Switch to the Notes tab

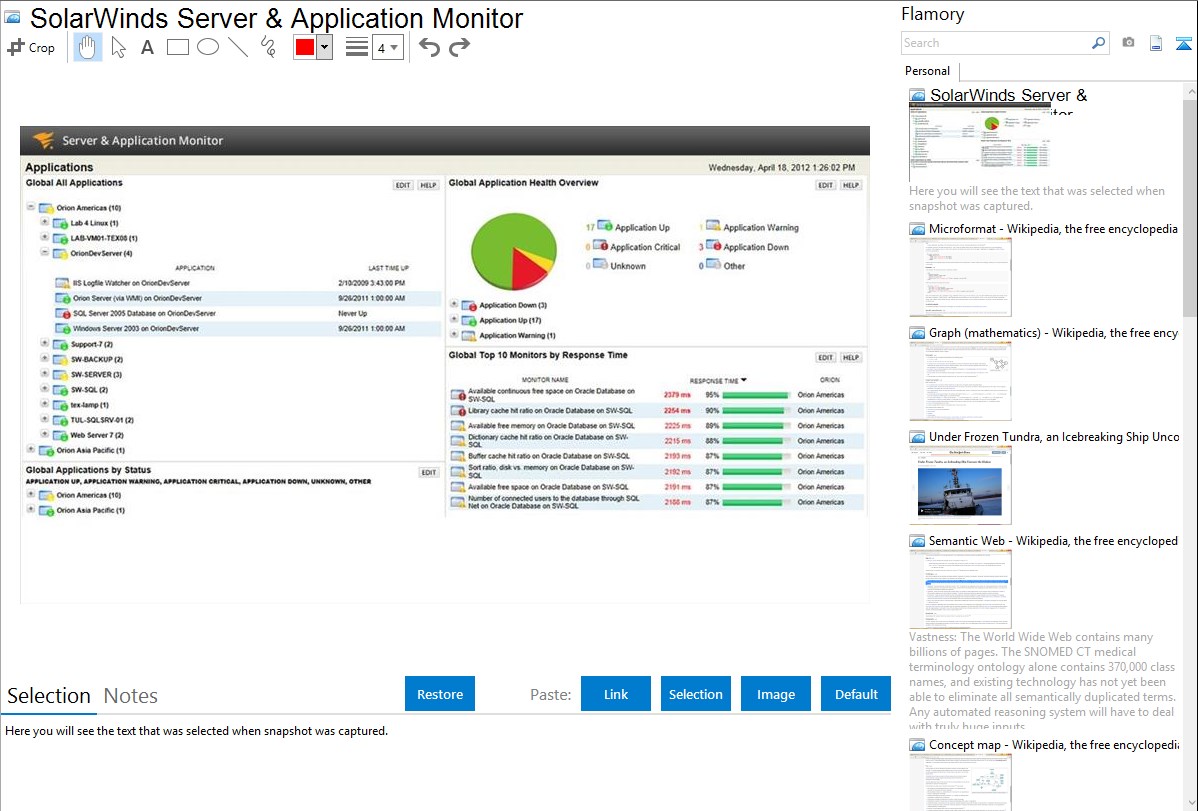click(x=131, y=696)
